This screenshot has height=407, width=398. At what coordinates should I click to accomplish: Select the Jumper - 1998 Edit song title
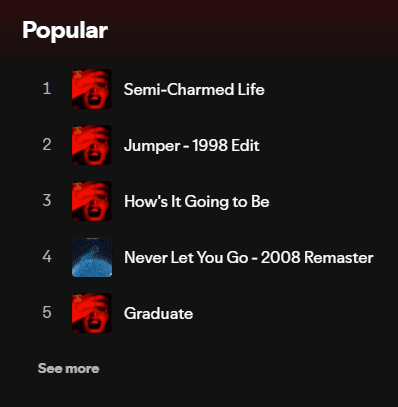pyautogui.click(x=192, y=146)
